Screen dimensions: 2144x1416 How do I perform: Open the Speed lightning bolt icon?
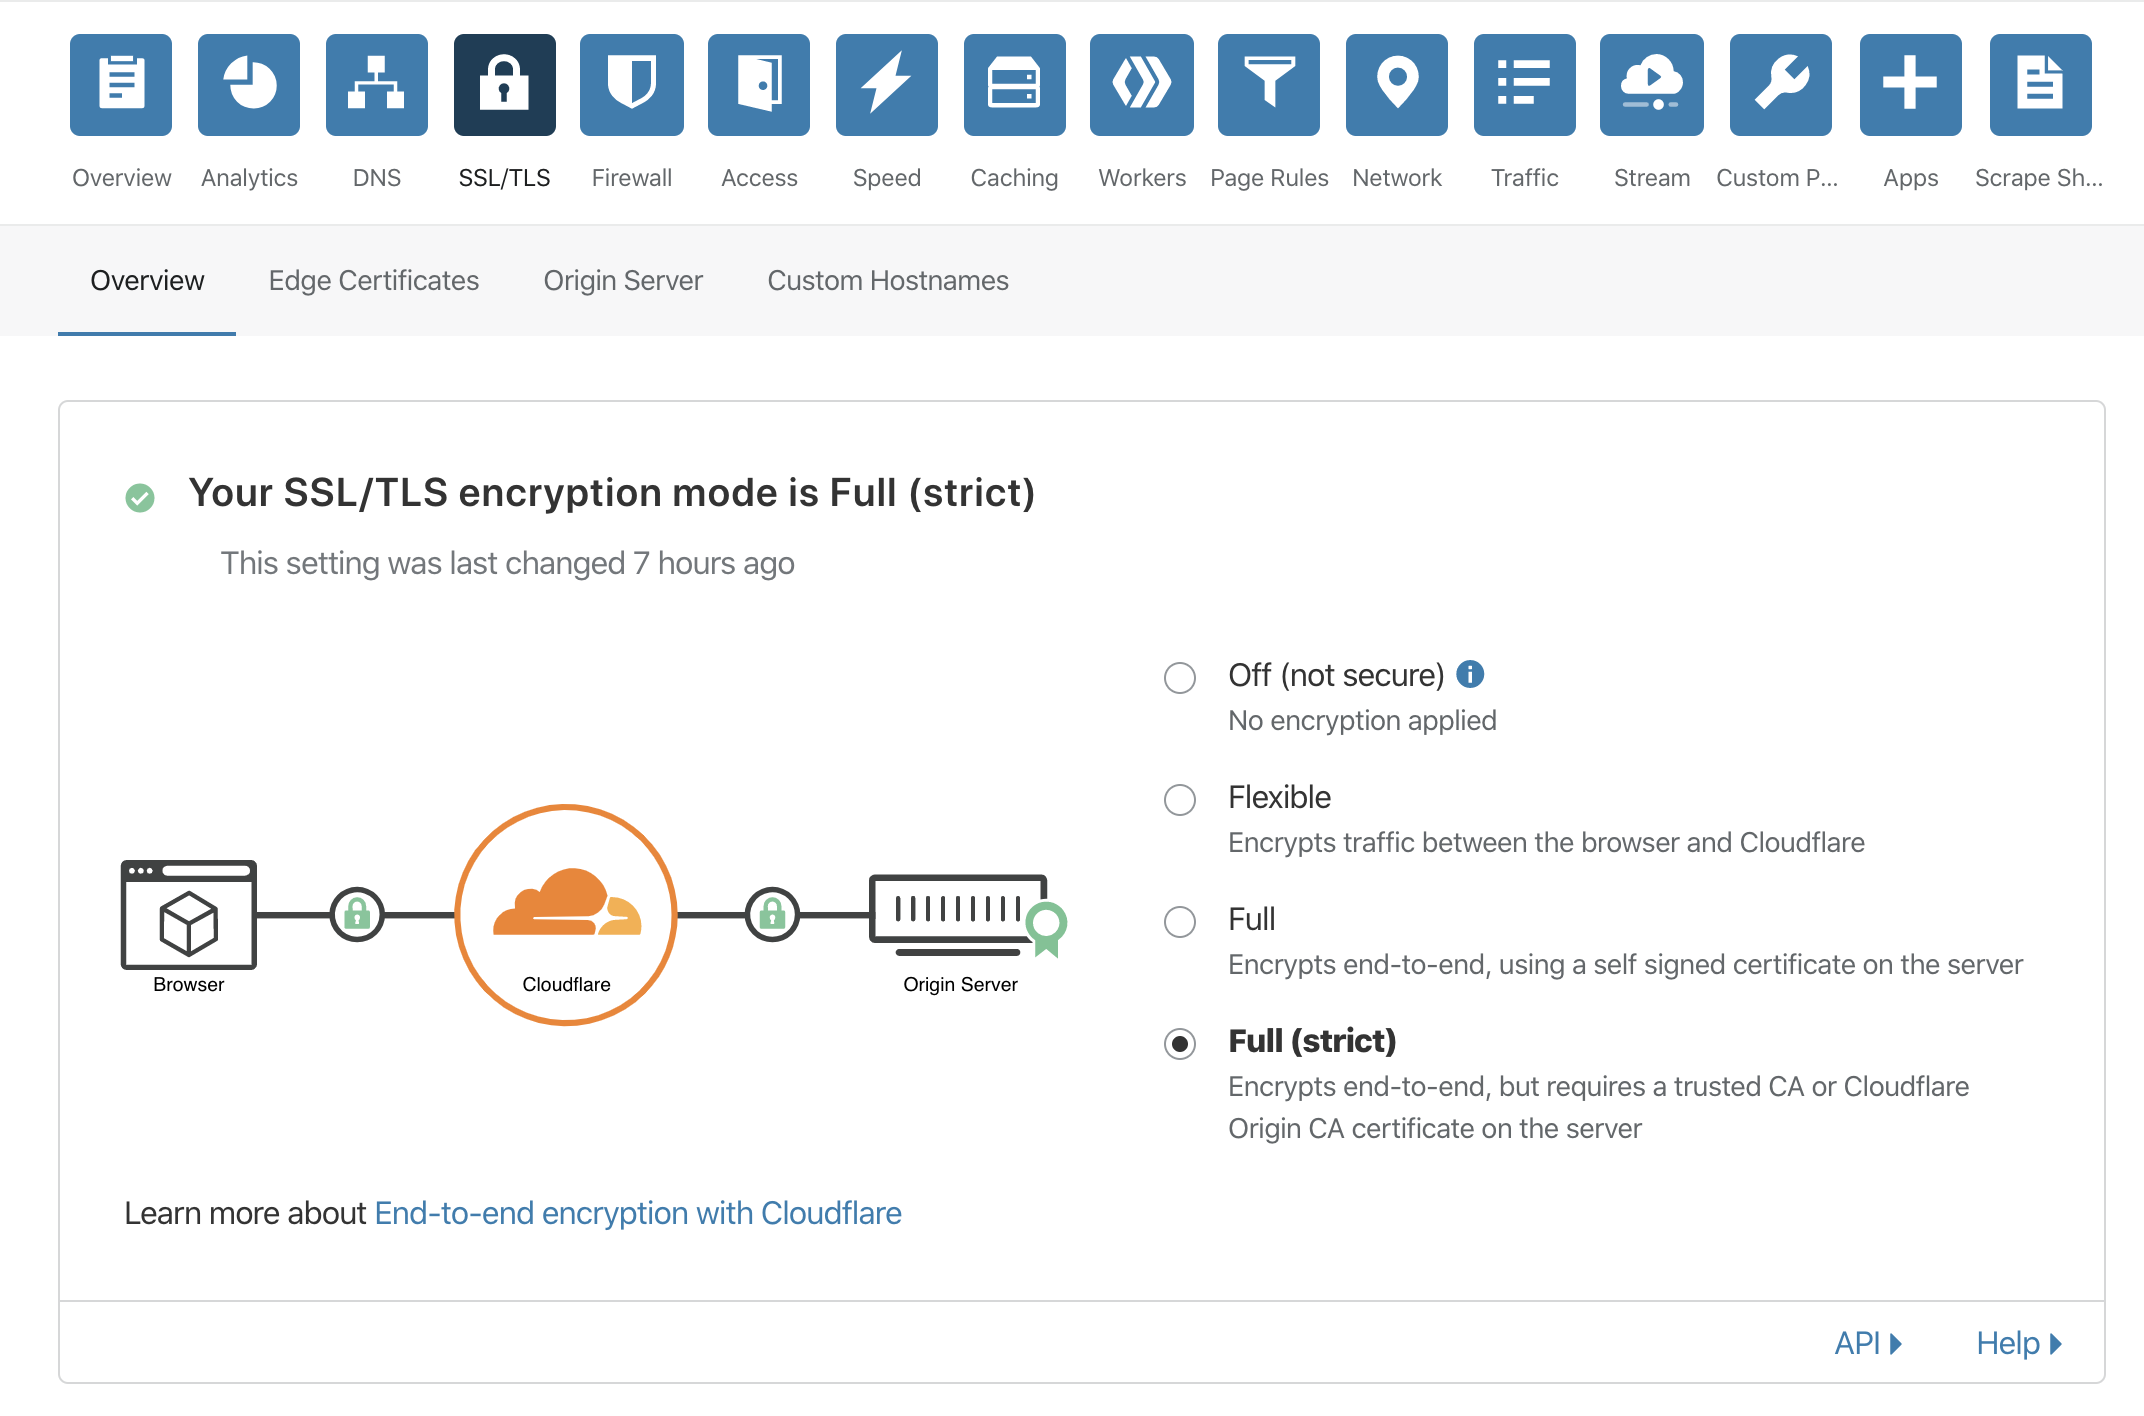click(887, 85)
